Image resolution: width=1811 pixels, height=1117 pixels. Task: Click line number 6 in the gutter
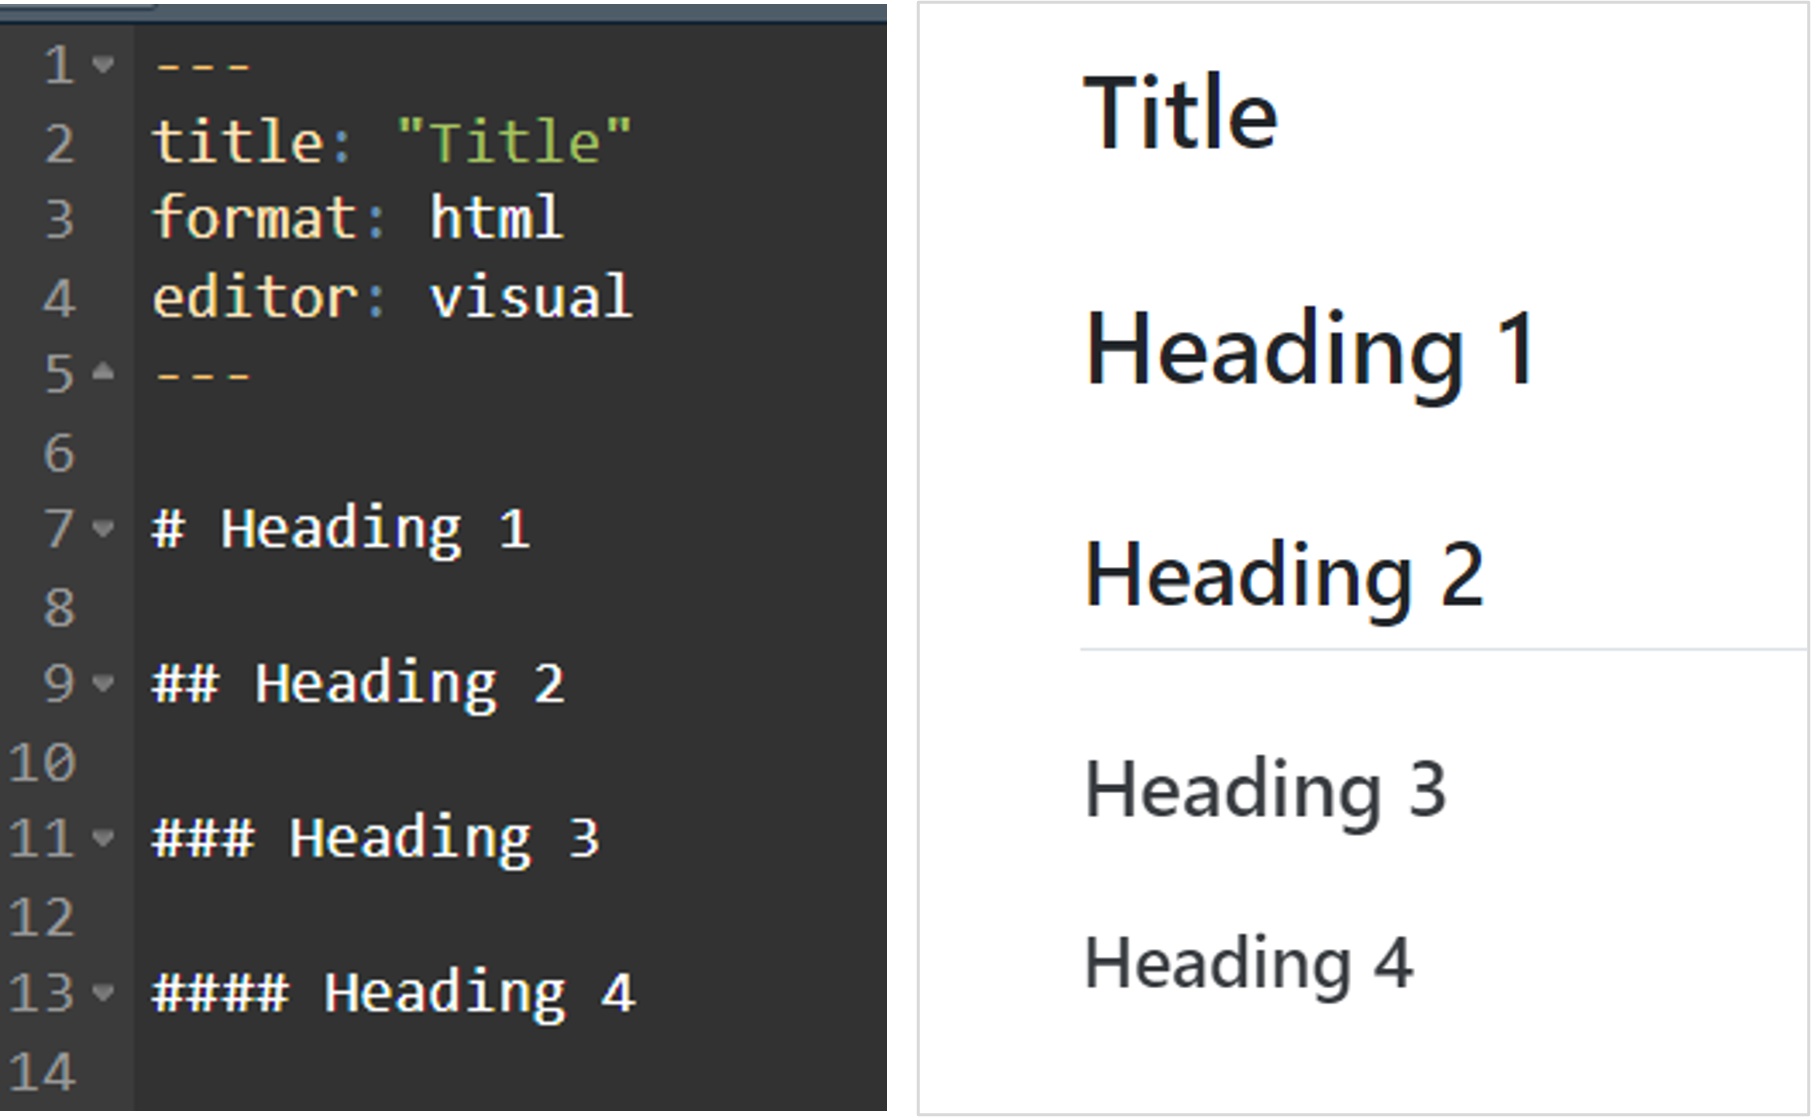tap(59, 453)
